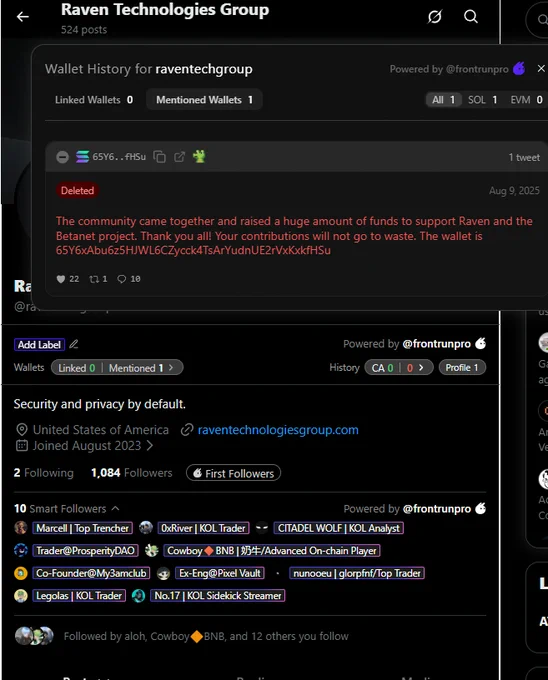Collapse the 65Y6..fHSu wallet entry
The width and height of the screenshot is (548, 680).
pyautogui.click(x=62, y=157)
